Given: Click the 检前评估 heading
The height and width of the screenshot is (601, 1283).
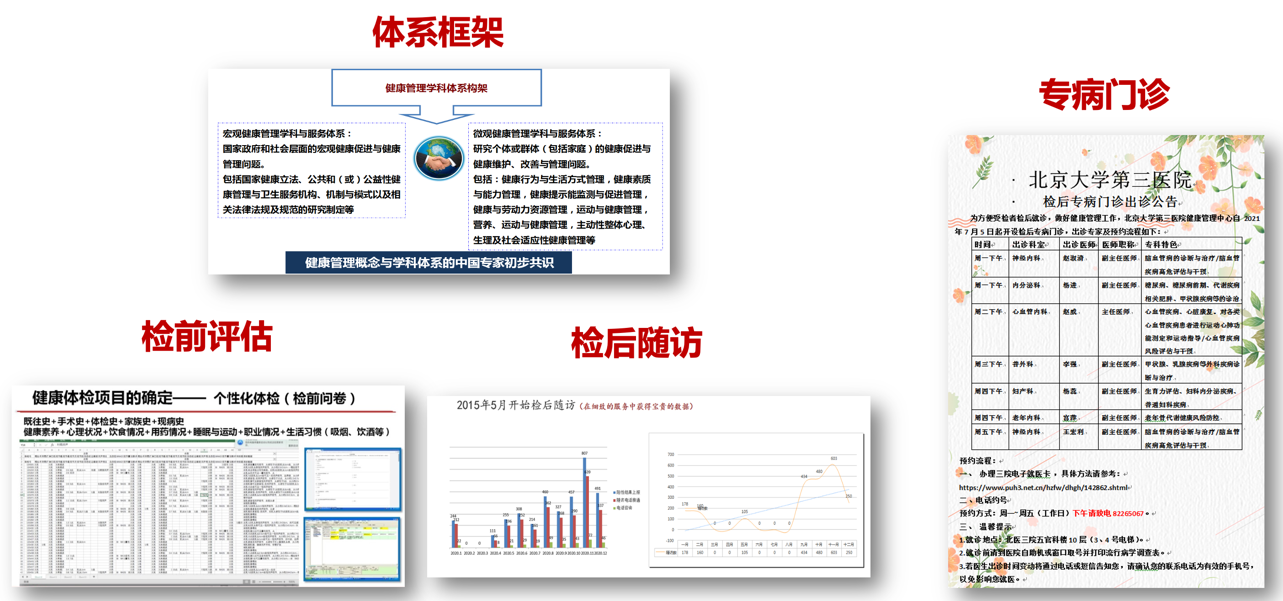Looking at the screenshot, I should coord(206,337).
